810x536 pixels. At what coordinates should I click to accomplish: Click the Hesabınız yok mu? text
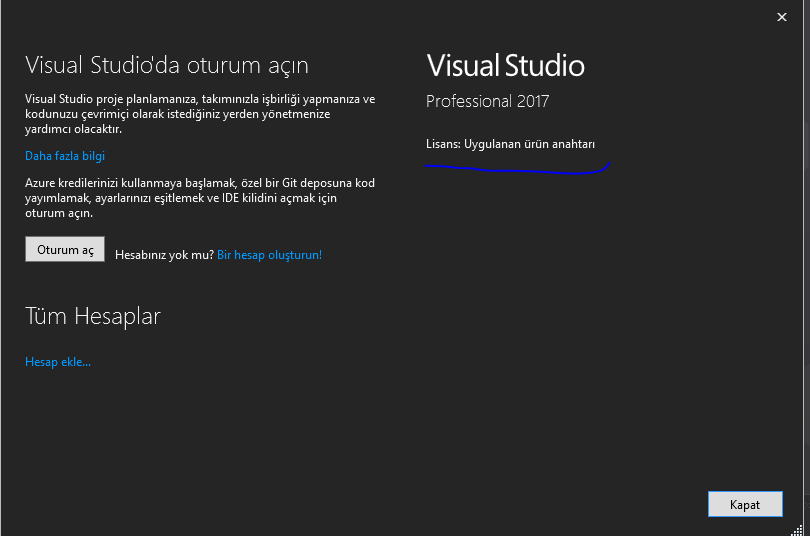[164, 255]
